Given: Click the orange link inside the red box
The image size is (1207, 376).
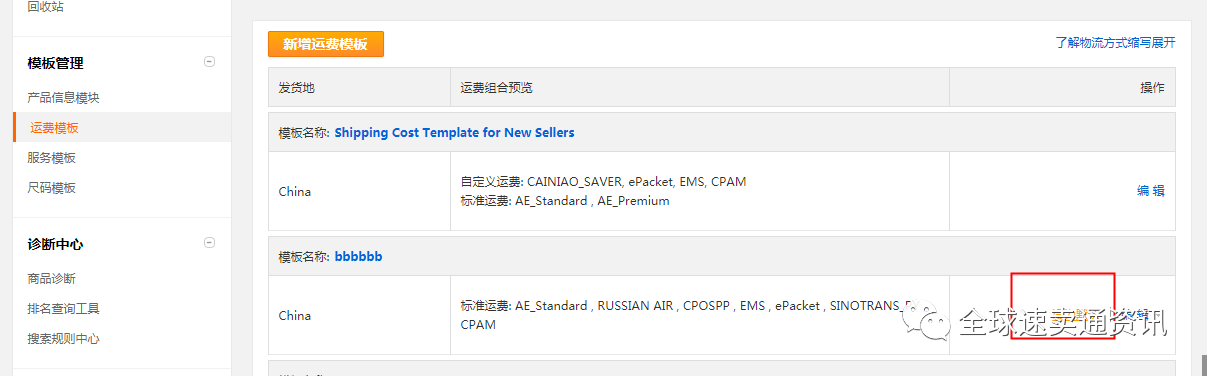Looking at the screenshot, I should pyautogui.click(x=1069, y=315).
